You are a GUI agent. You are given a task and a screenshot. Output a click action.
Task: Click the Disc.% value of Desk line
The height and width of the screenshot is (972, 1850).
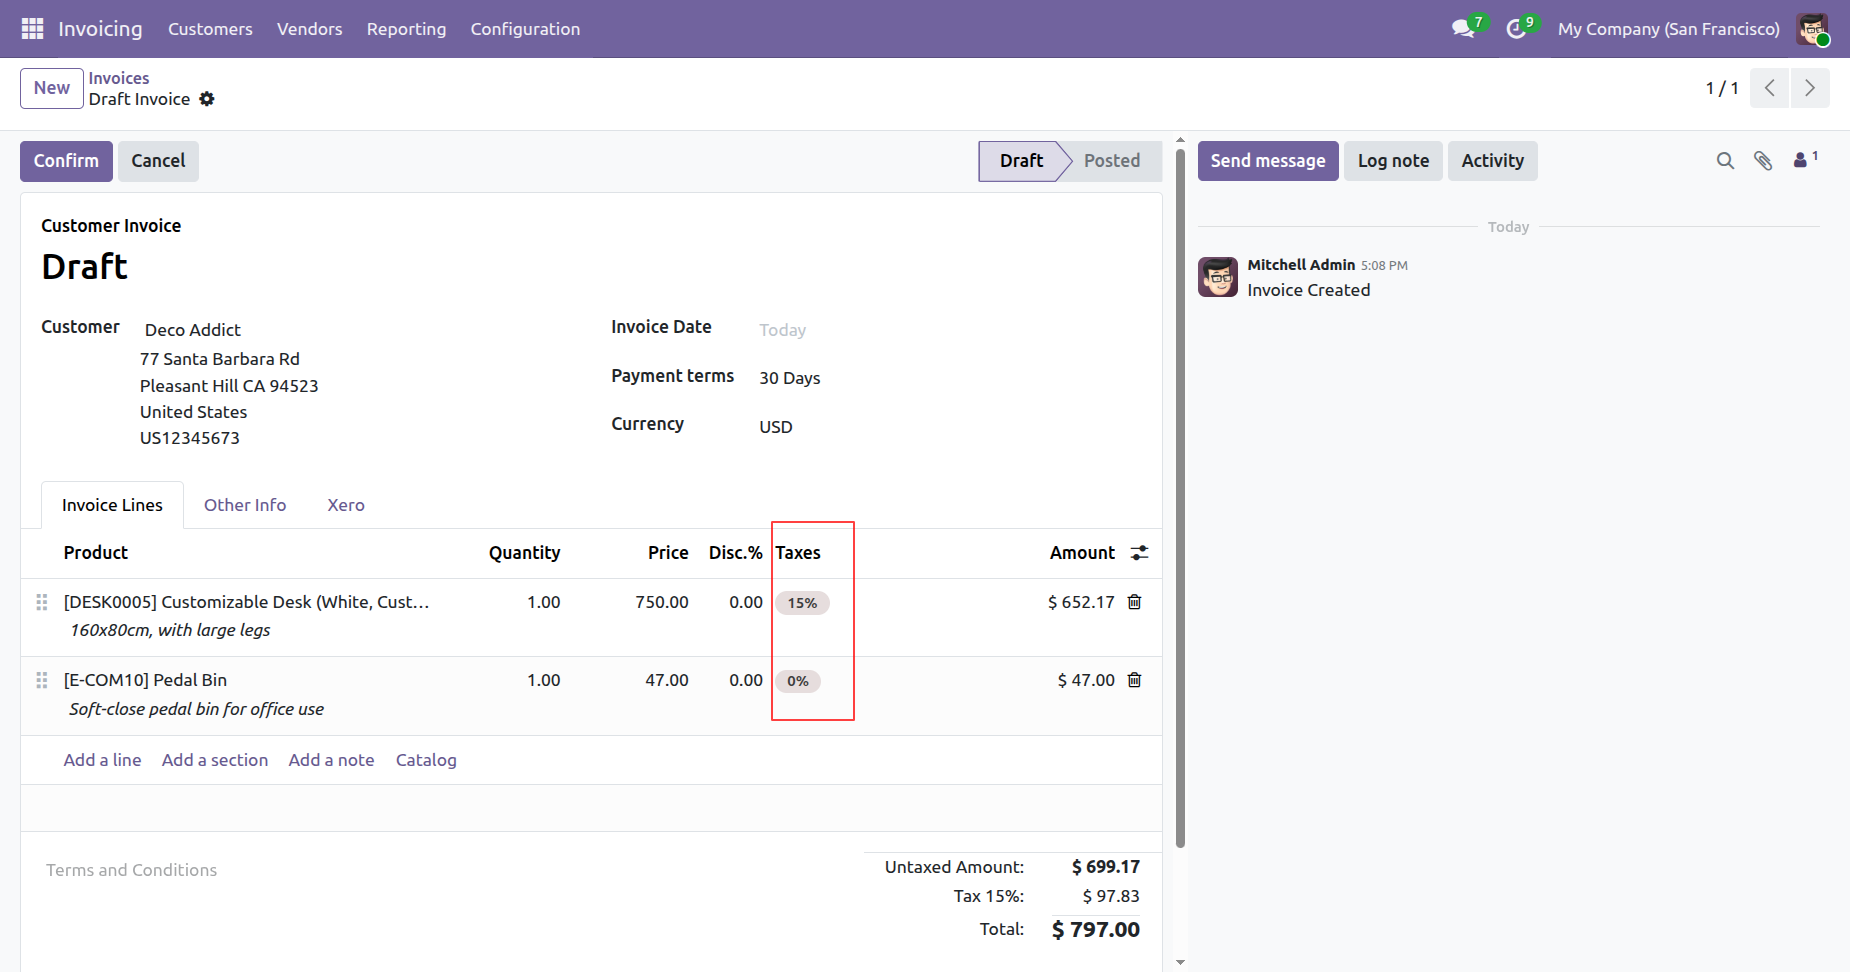pyautogui.click(x=746, y=602)
